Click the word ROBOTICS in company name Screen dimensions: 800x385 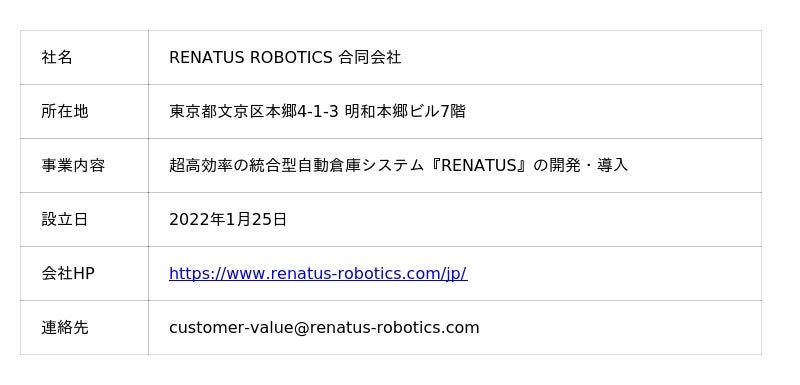point(291,58)
